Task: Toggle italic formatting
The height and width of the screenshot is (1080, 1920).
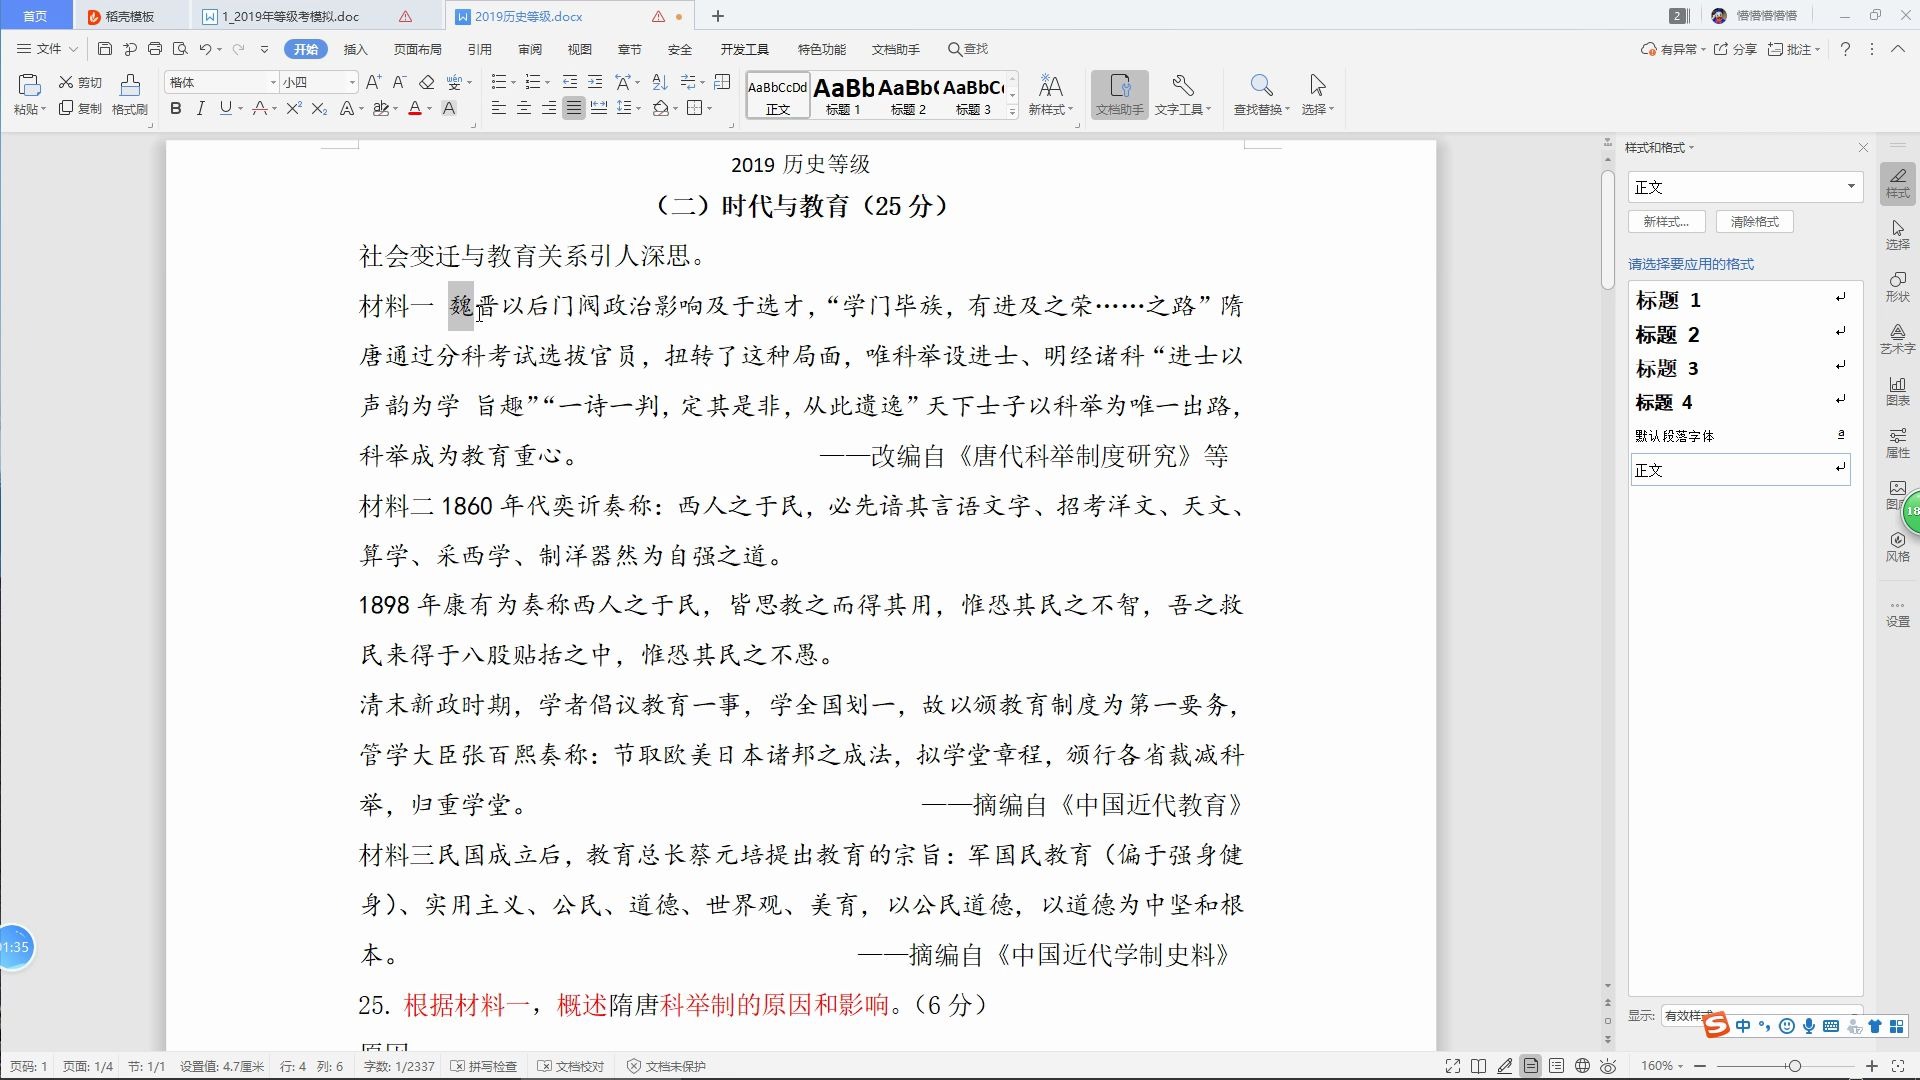Action: point(200,108)
